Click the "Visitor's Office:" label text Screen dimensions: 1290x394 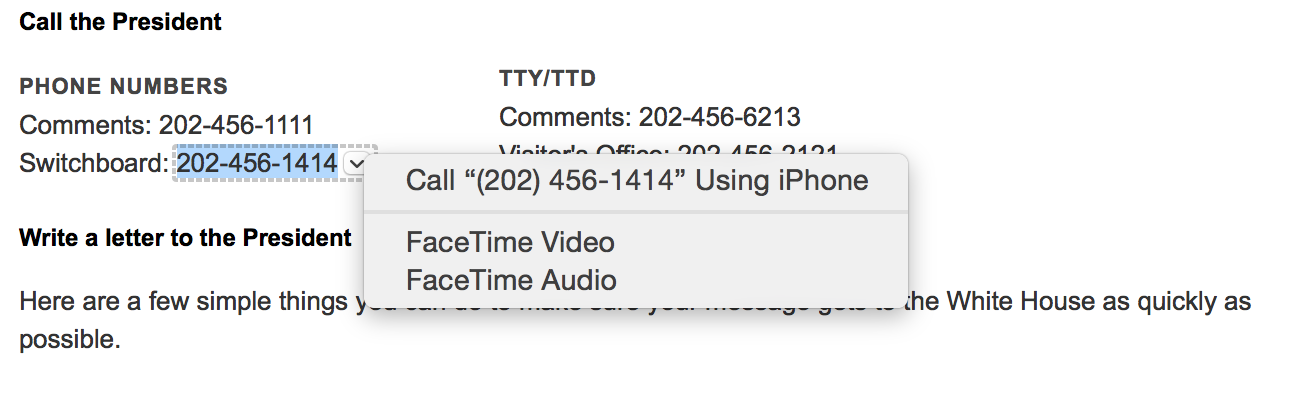(585, 154)
